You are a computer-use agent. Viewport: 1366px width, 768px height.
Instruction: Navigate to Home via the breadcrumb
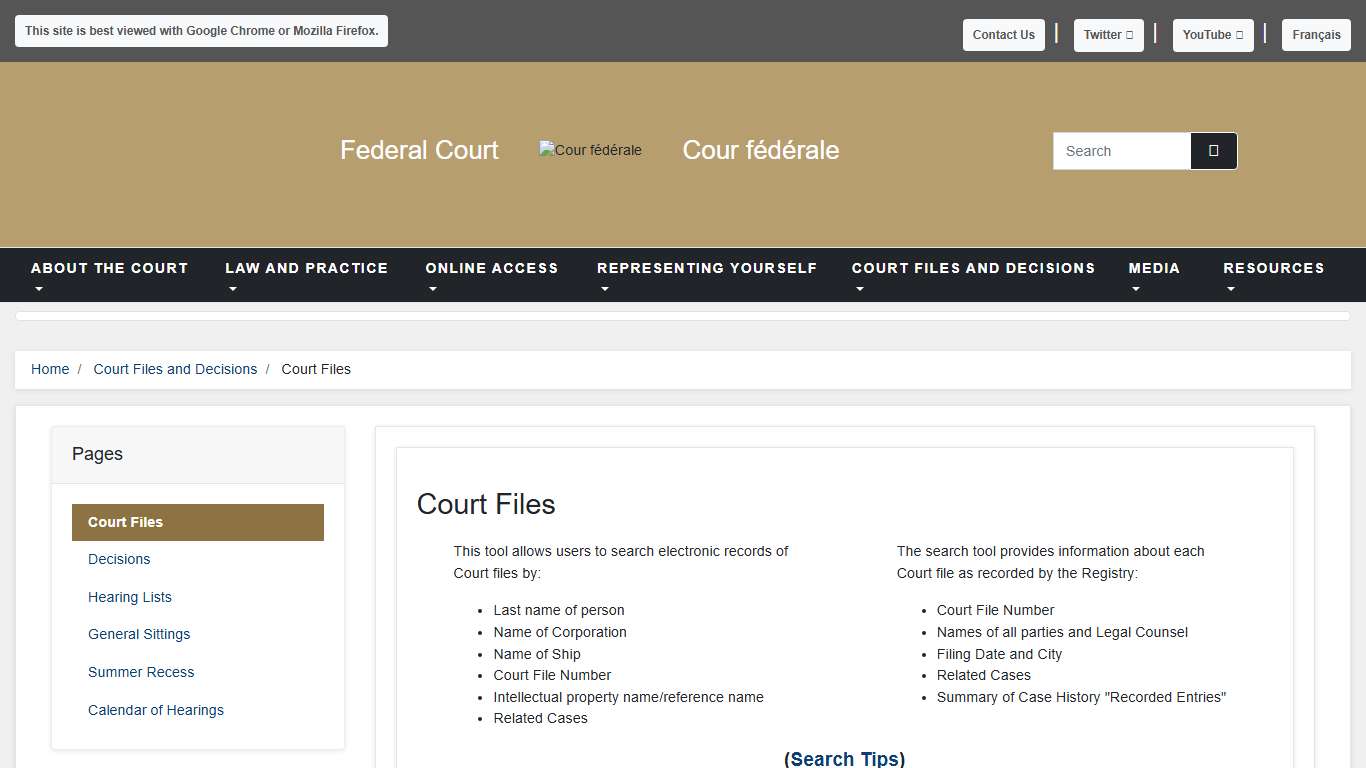click(50, 369)
